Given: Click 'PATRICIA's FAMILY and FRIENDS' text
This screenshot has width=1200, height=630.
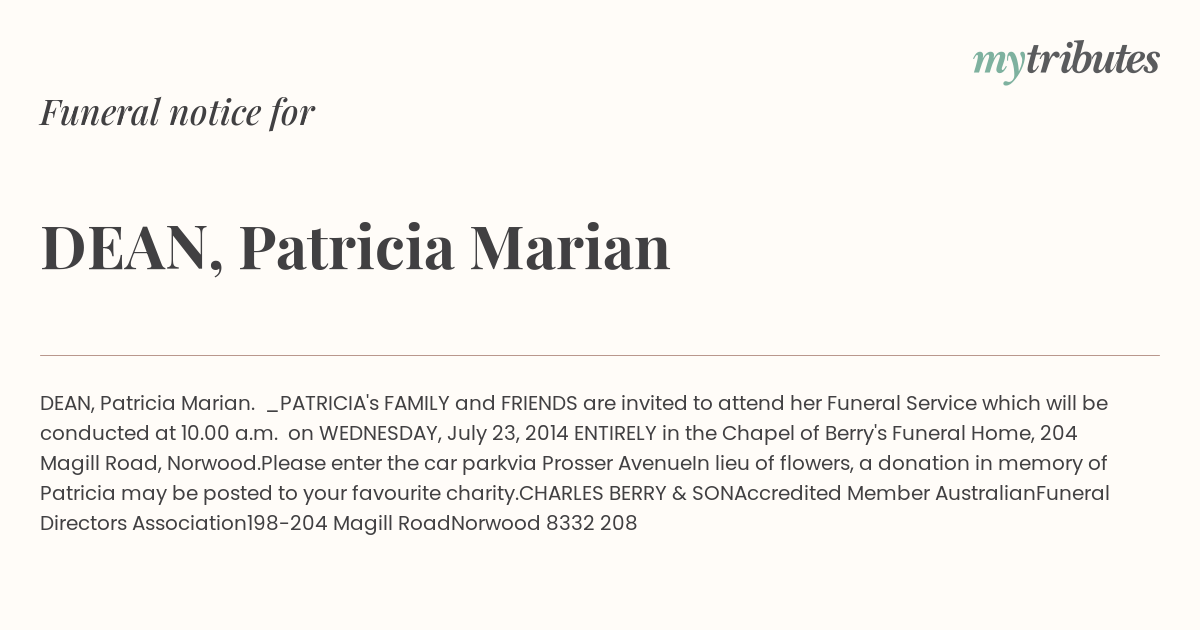Looking at the screenshot, I should pyautogui.click(x=429, y=403).
